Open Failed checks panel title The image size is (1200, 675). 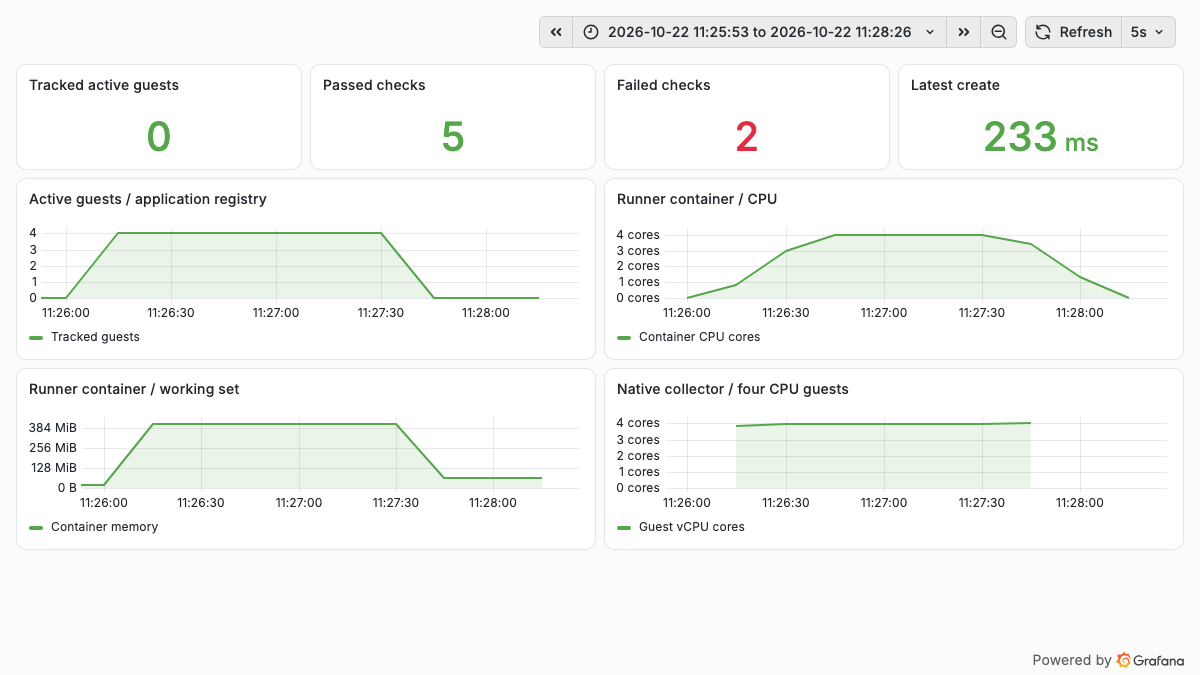[x=664, y=85]
